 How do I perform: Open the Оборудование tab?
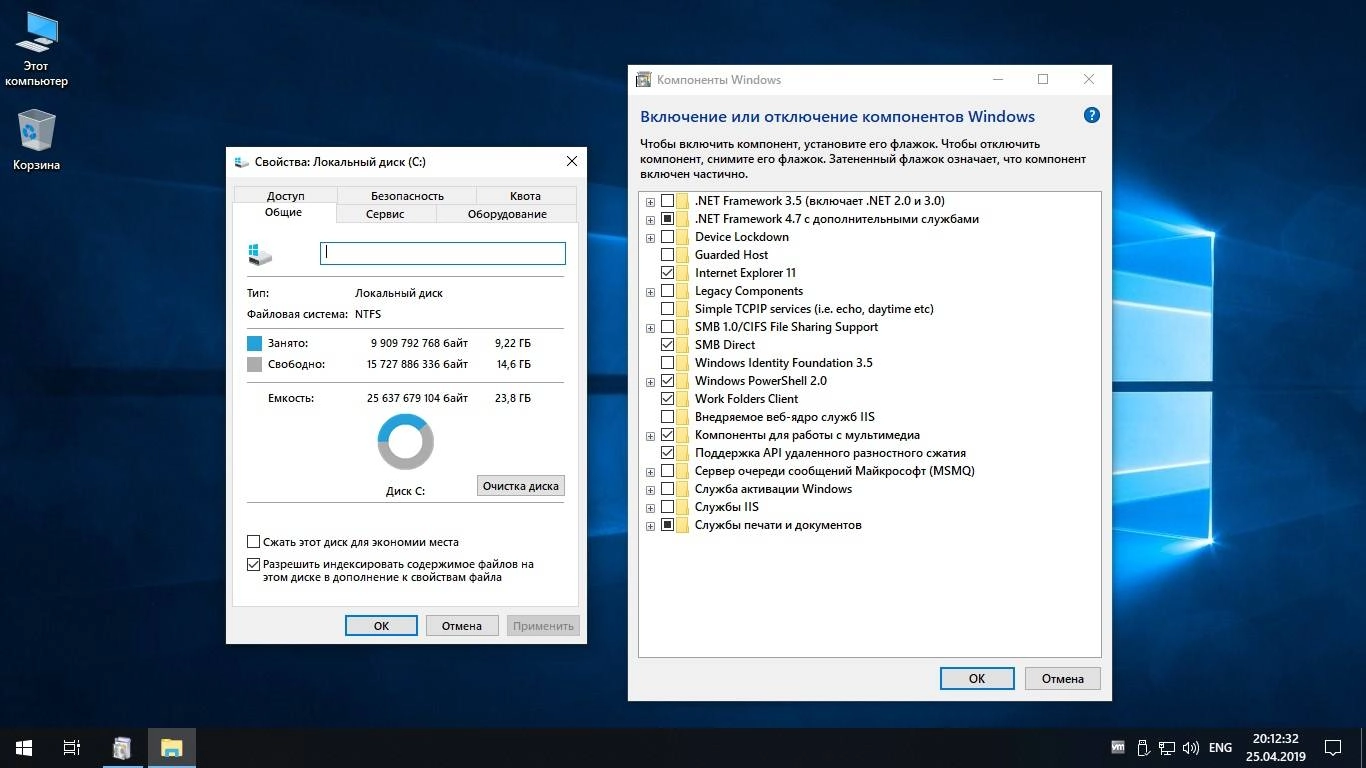click(x=507, y=214)
